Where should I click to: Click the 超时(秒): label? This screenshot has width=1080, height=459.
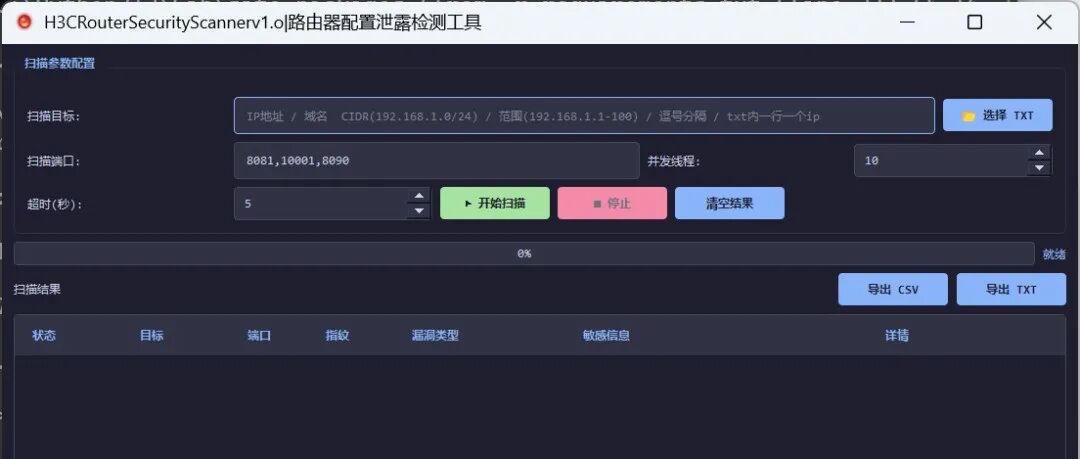click(x=54, y=204)
